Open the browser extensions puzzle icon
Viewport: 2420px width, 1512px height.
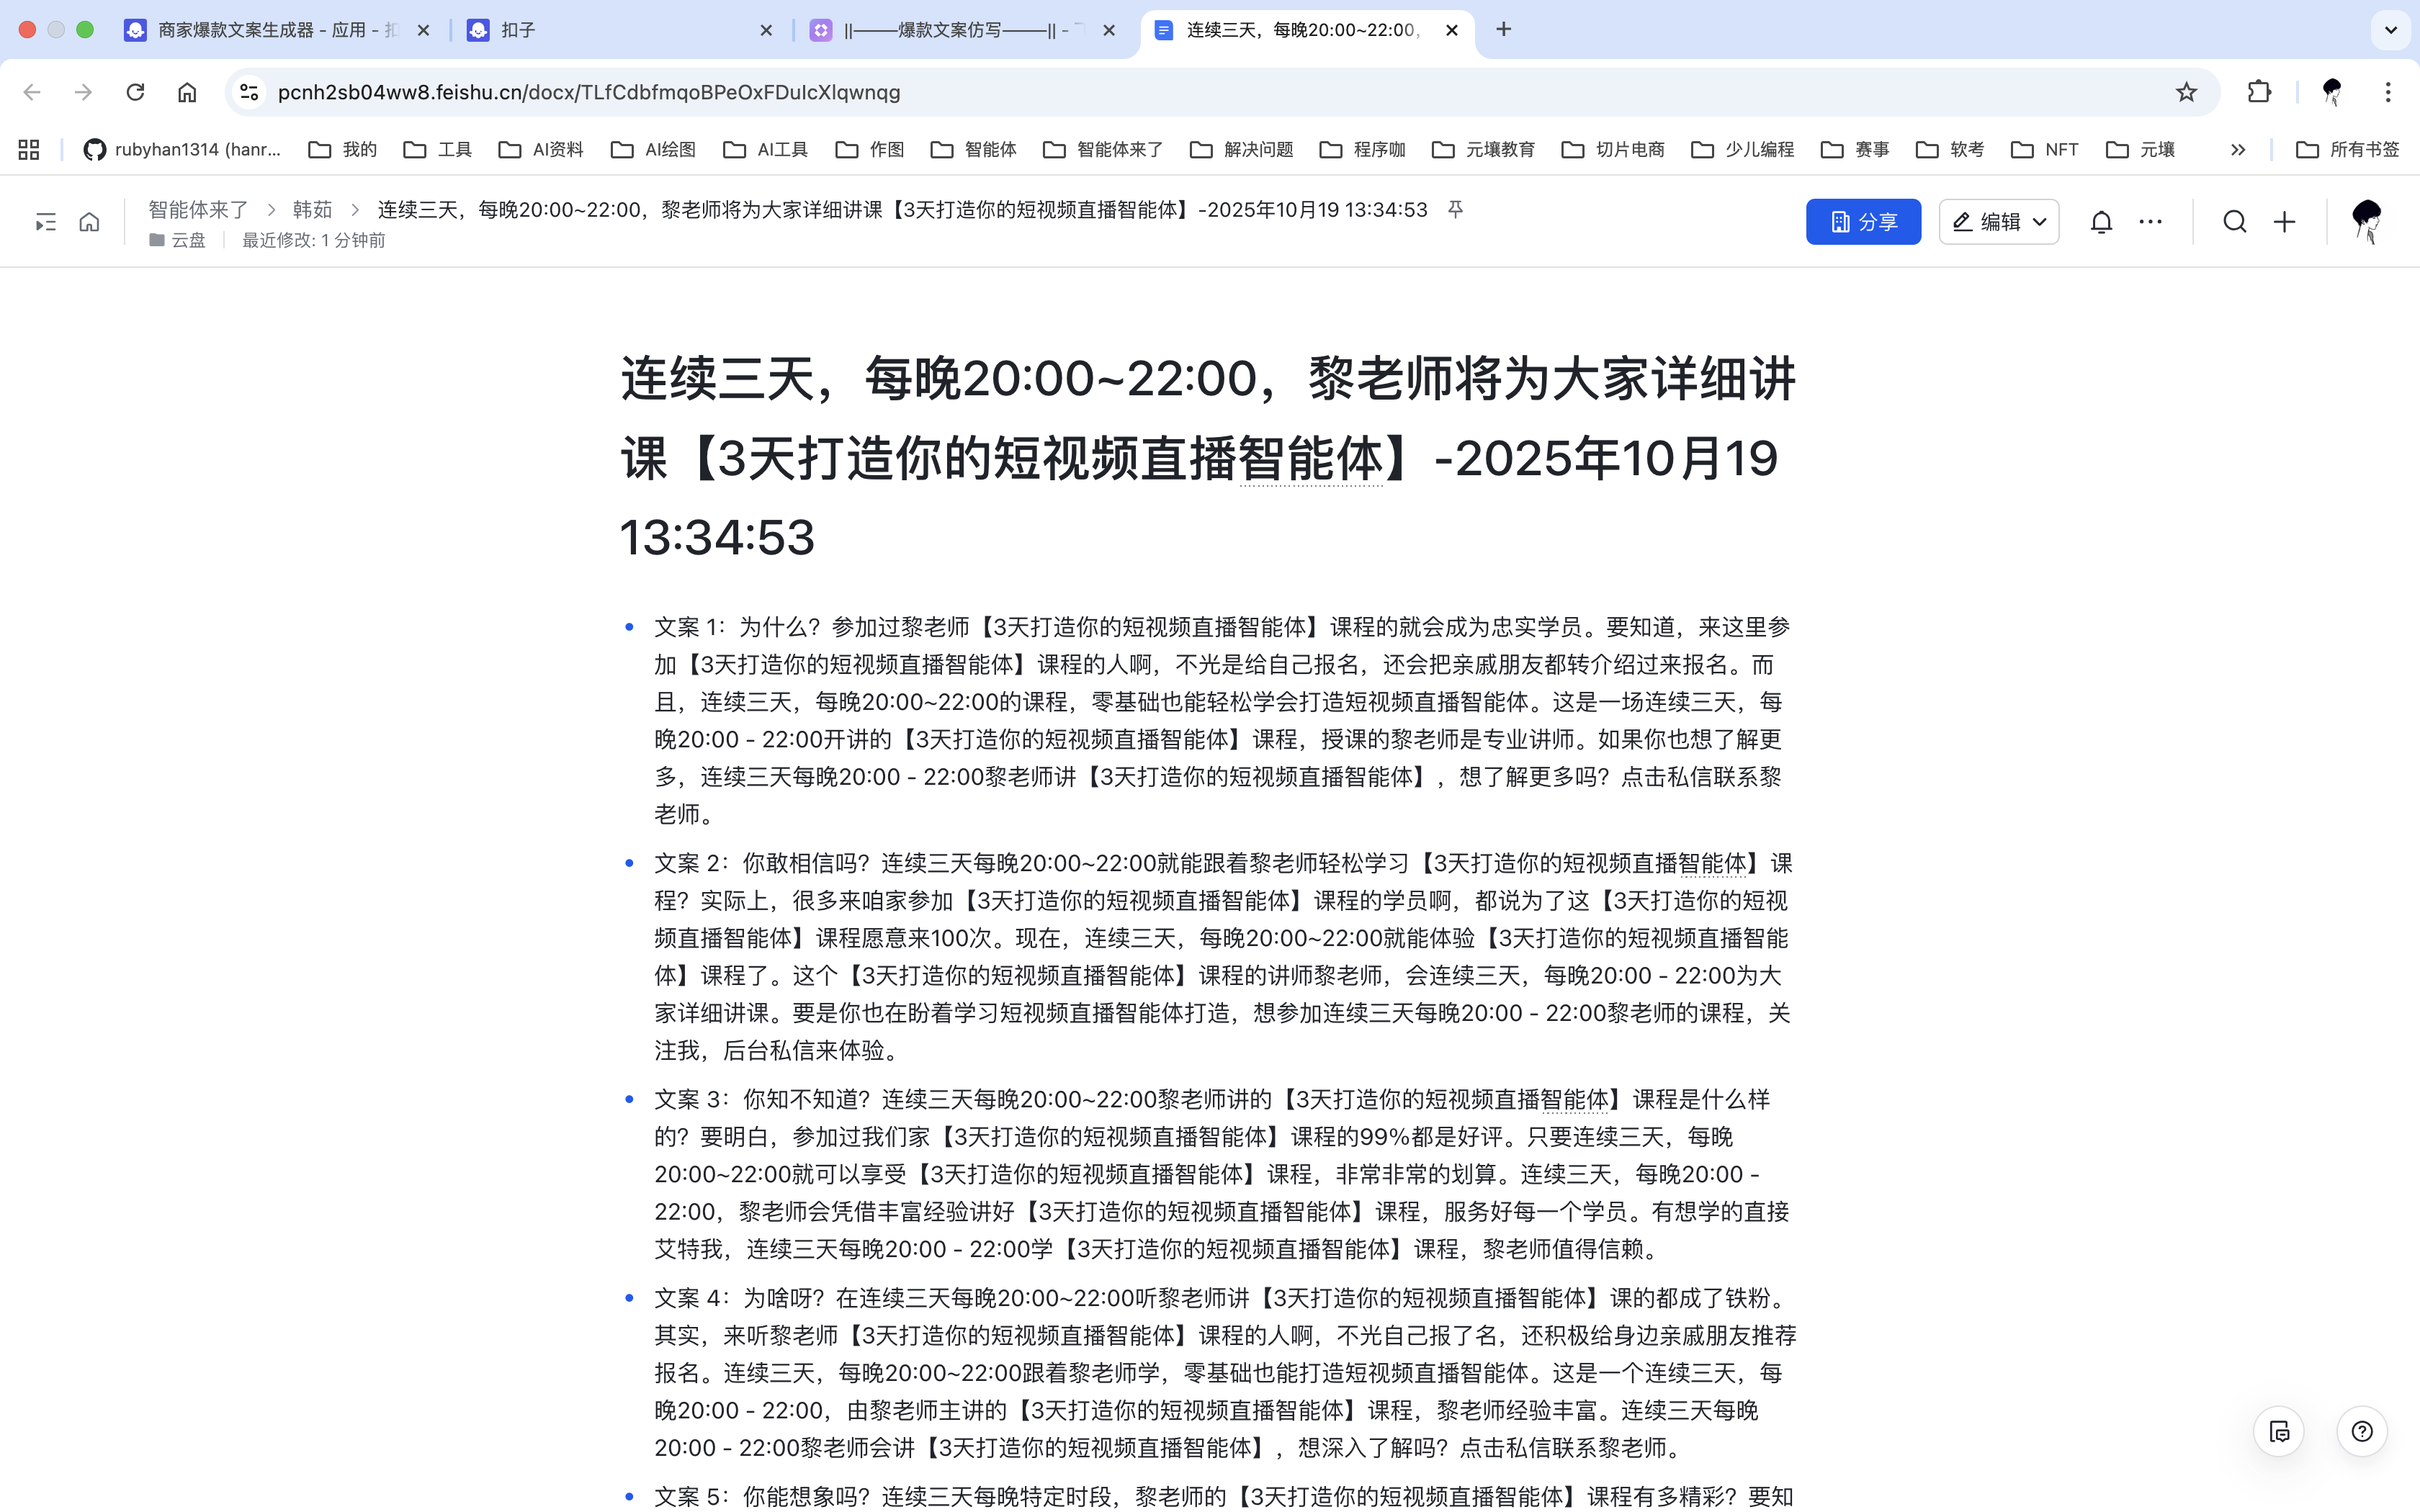[2259, 92]
